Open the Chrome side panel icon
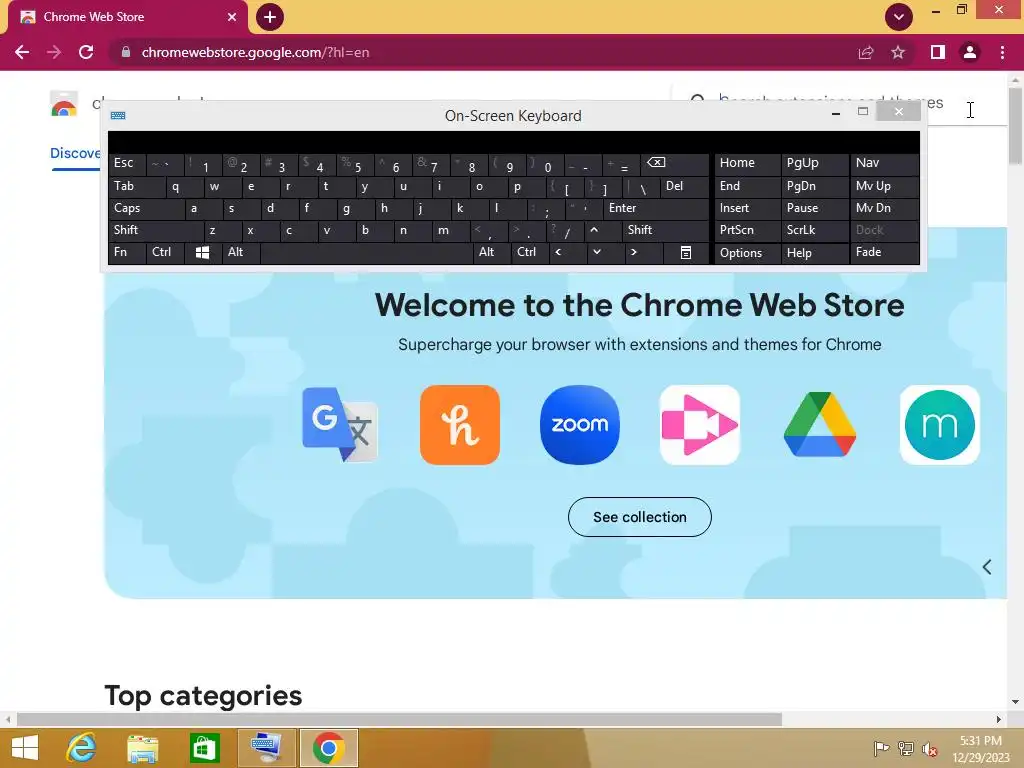This screenshot has width=1024, height=768. coord(937,52)
